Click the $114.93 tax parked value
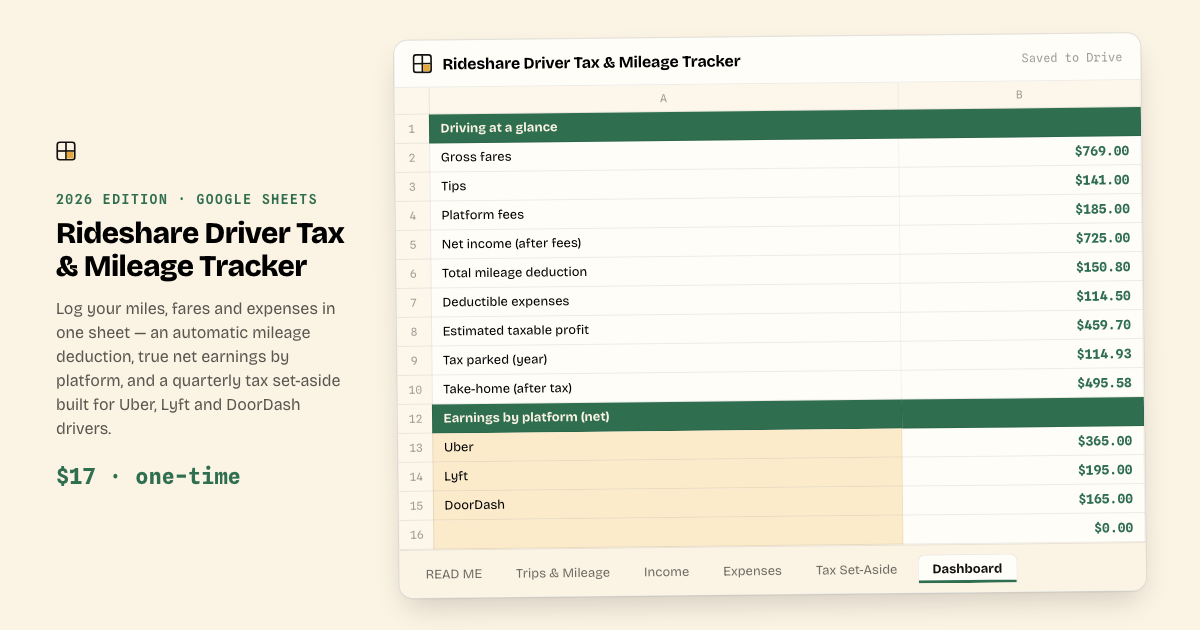Viewport: 1200px width, 630px height. [x=1104, y=354]
